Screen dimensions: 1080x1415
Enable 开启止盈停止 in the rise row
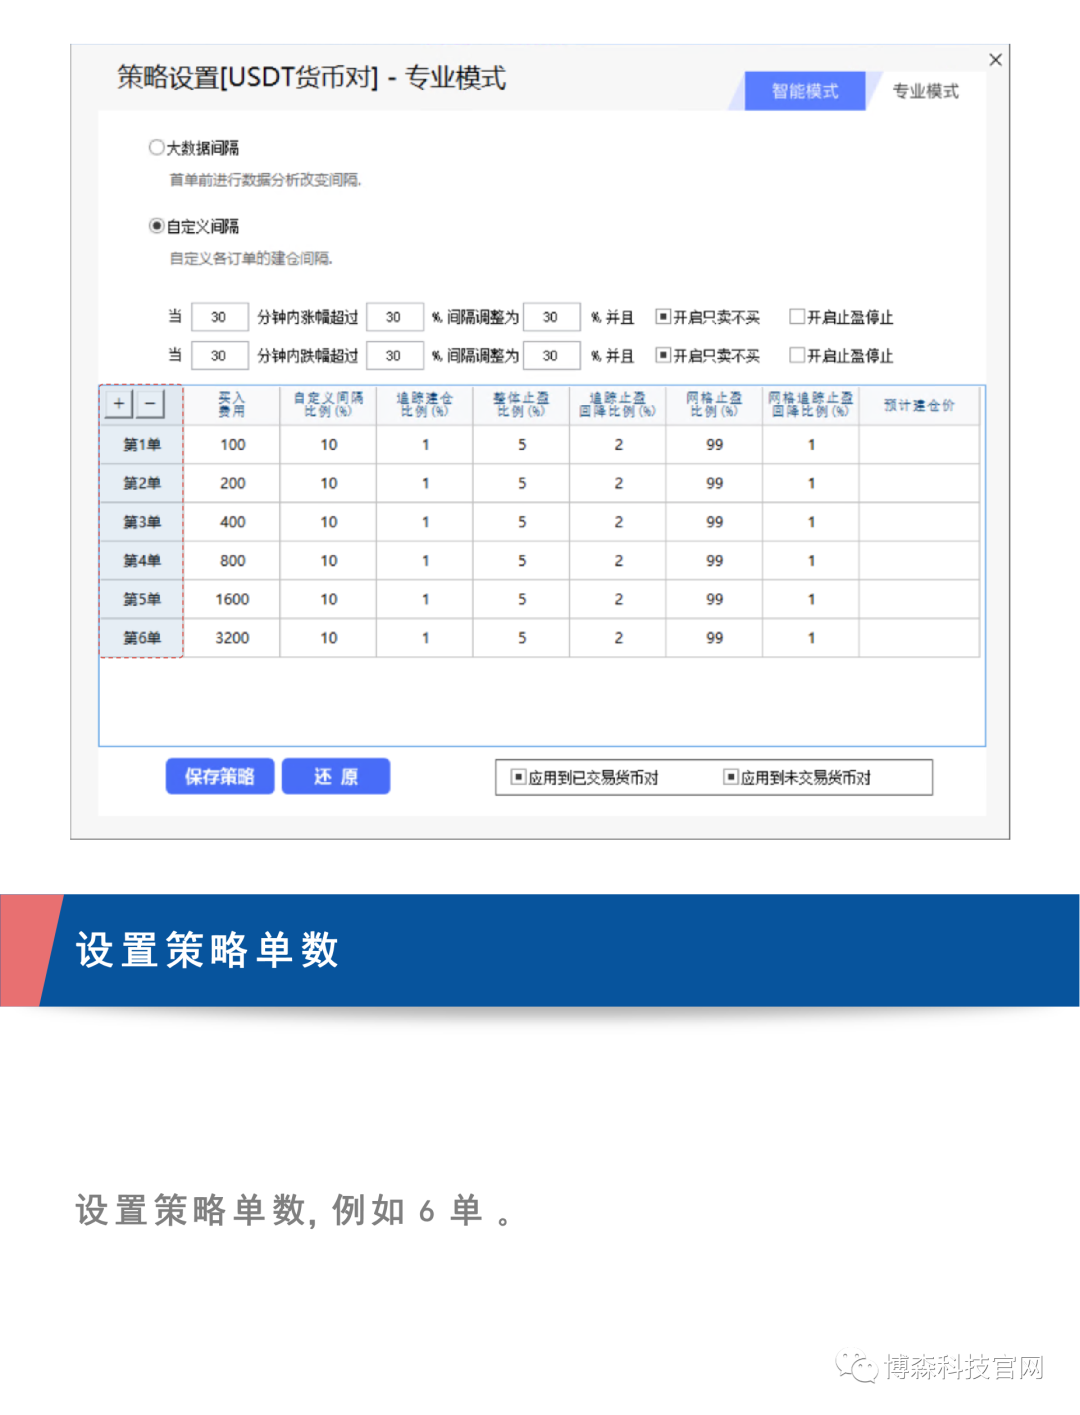pos(797,317)
